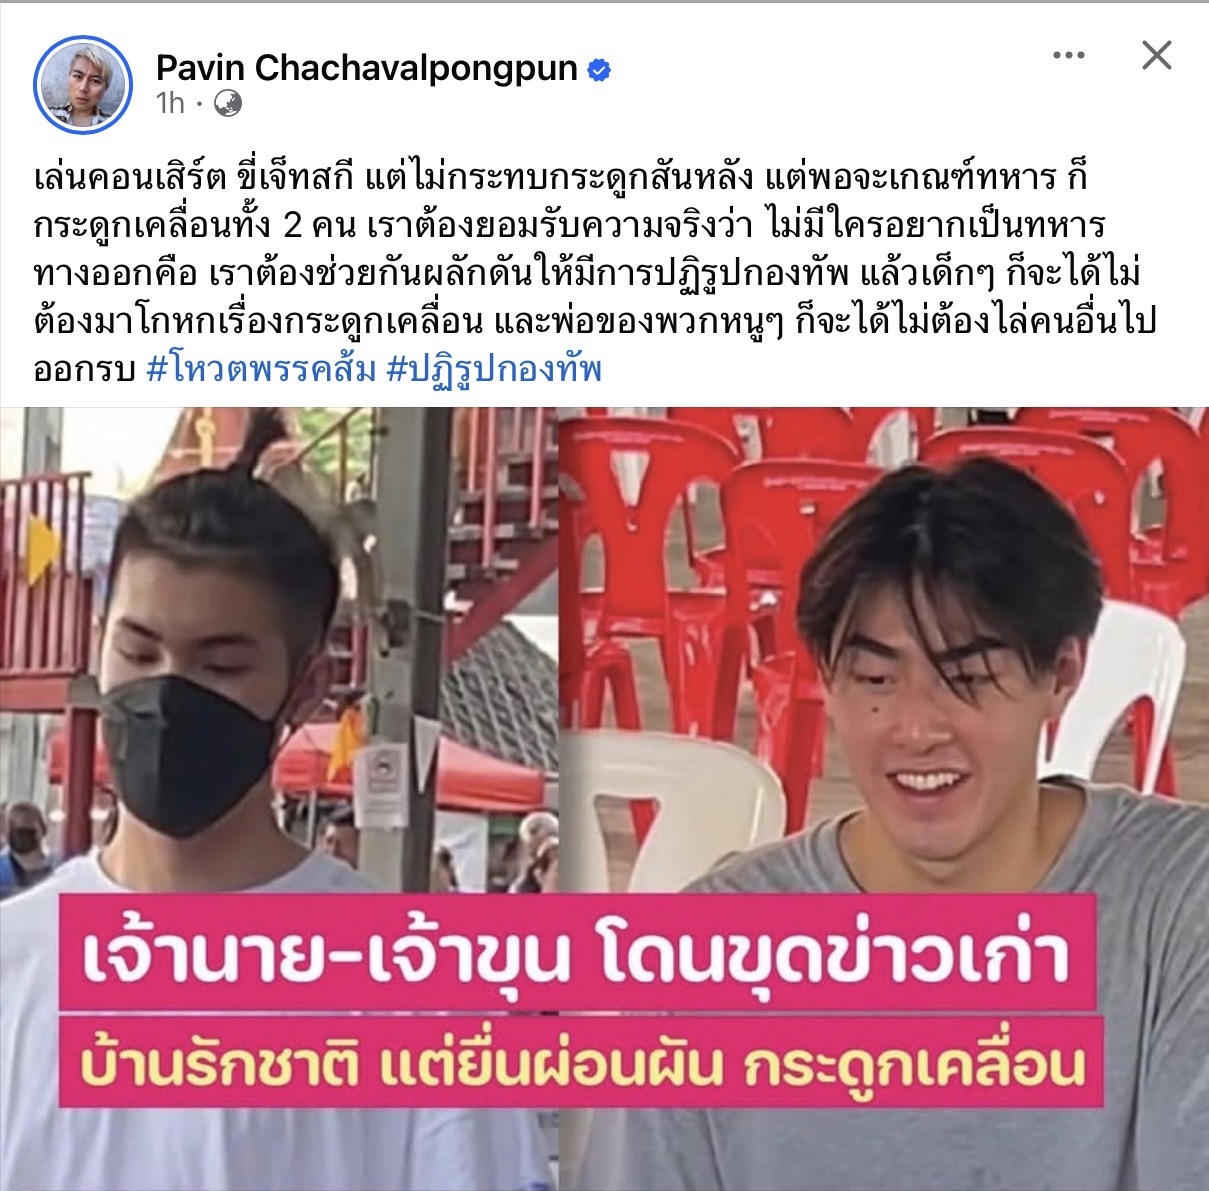
Task: Open the Pavin Chachavalpongpun profile name link
Action: (x=367, y=68)
